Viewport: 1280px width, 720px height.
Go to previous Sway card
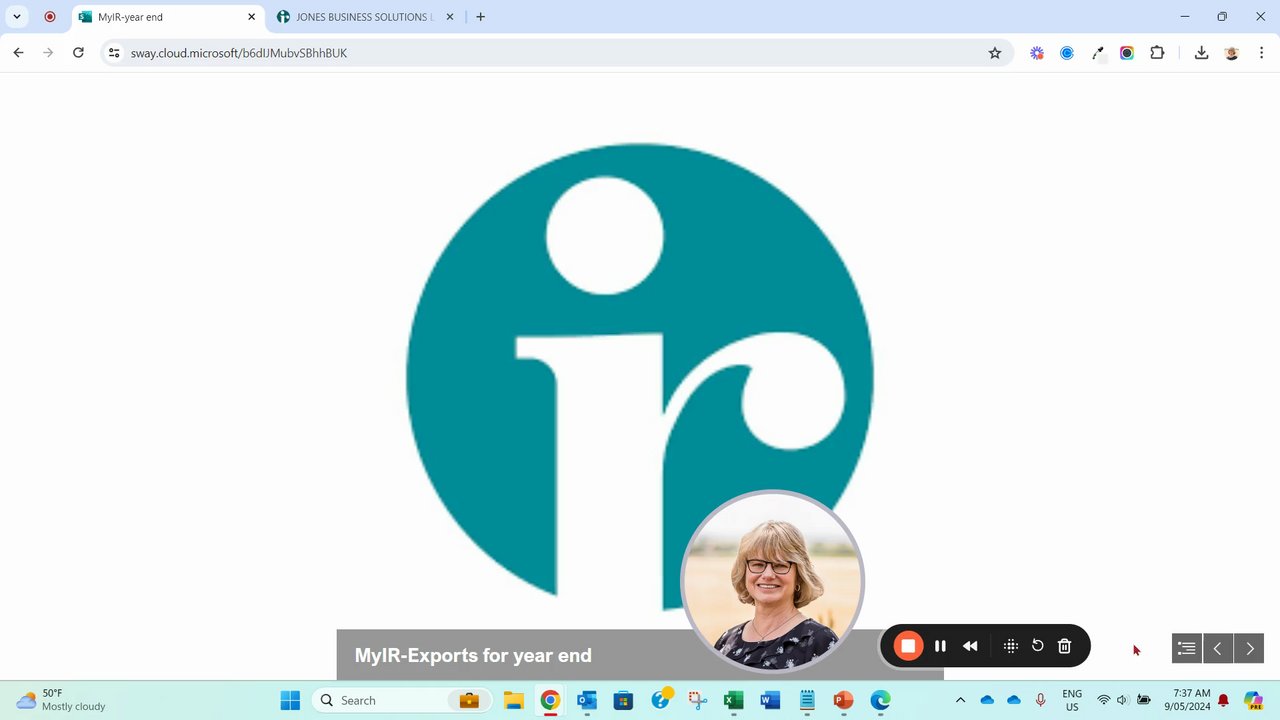click(1218, 648)
